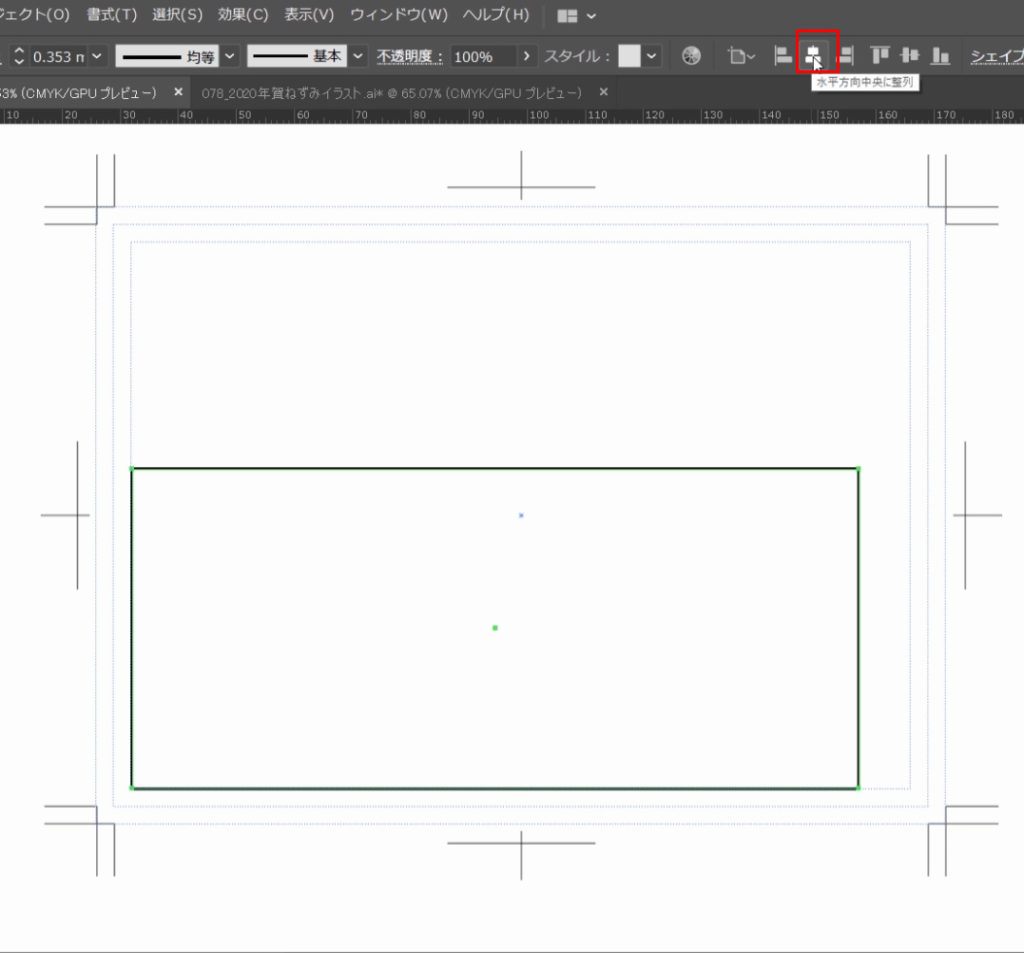Close the 078_2020年賀ねずみイラスト document tab
This screenshot has height=953, width=1024.
coord(604,92)
